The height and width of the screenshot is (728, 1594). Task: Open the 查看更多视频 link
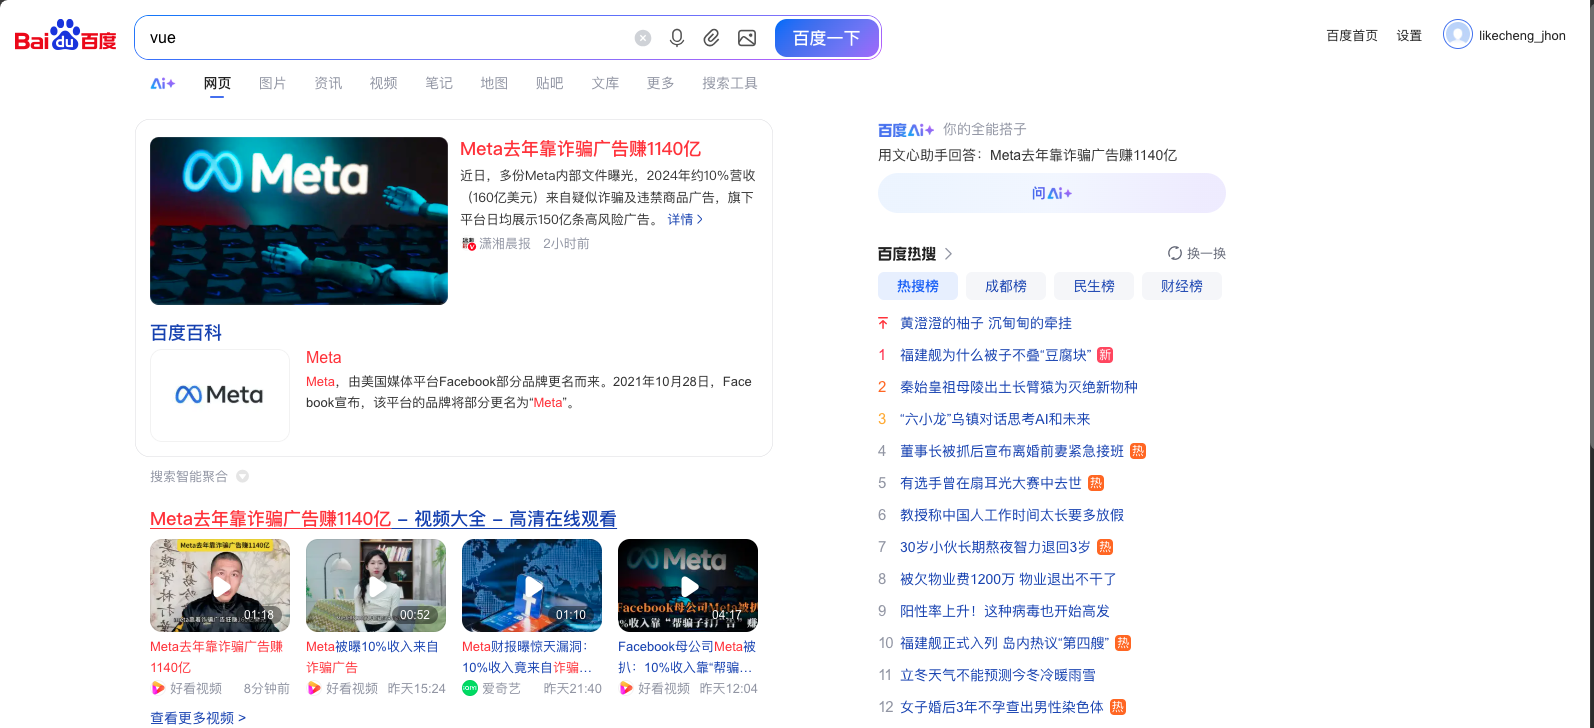197,718
